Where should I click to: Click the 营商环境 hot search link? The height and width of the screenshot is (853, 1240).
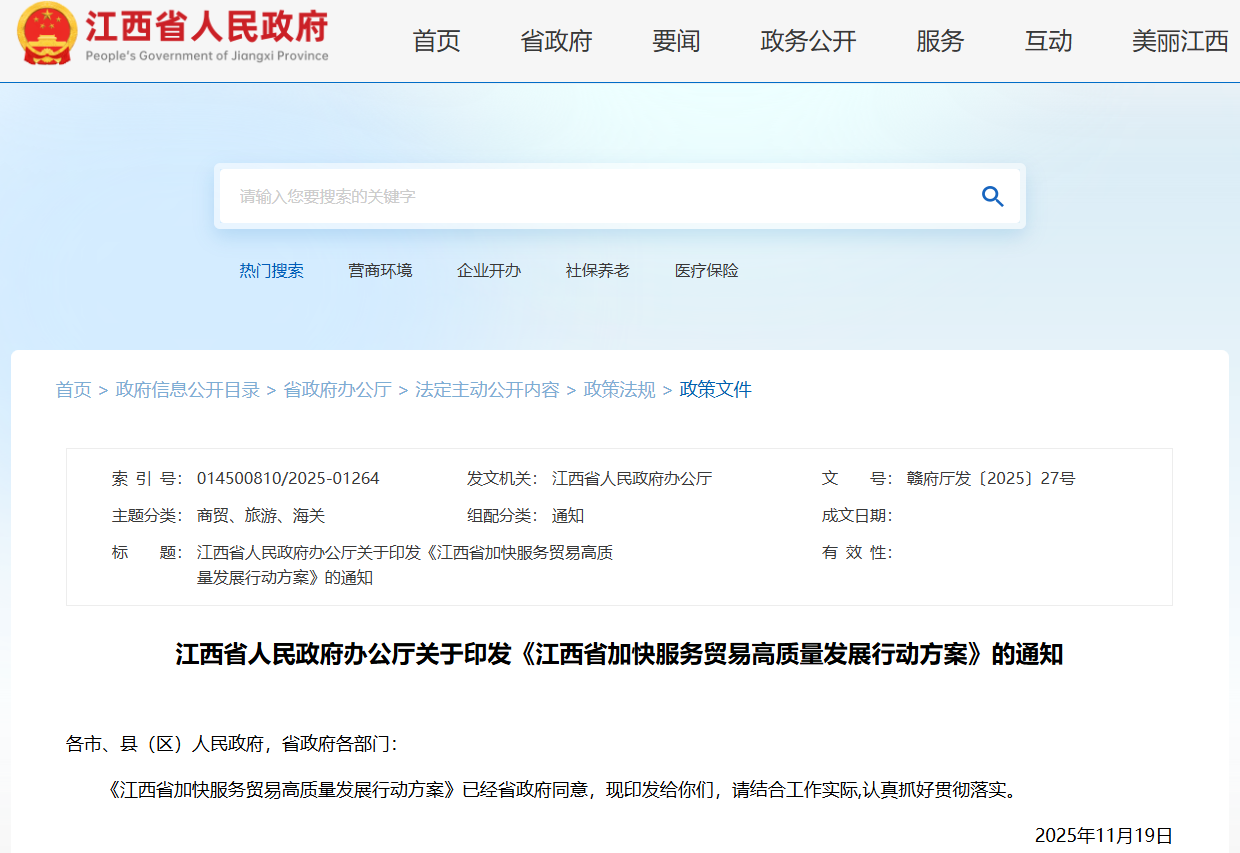[x=380, y=271]
